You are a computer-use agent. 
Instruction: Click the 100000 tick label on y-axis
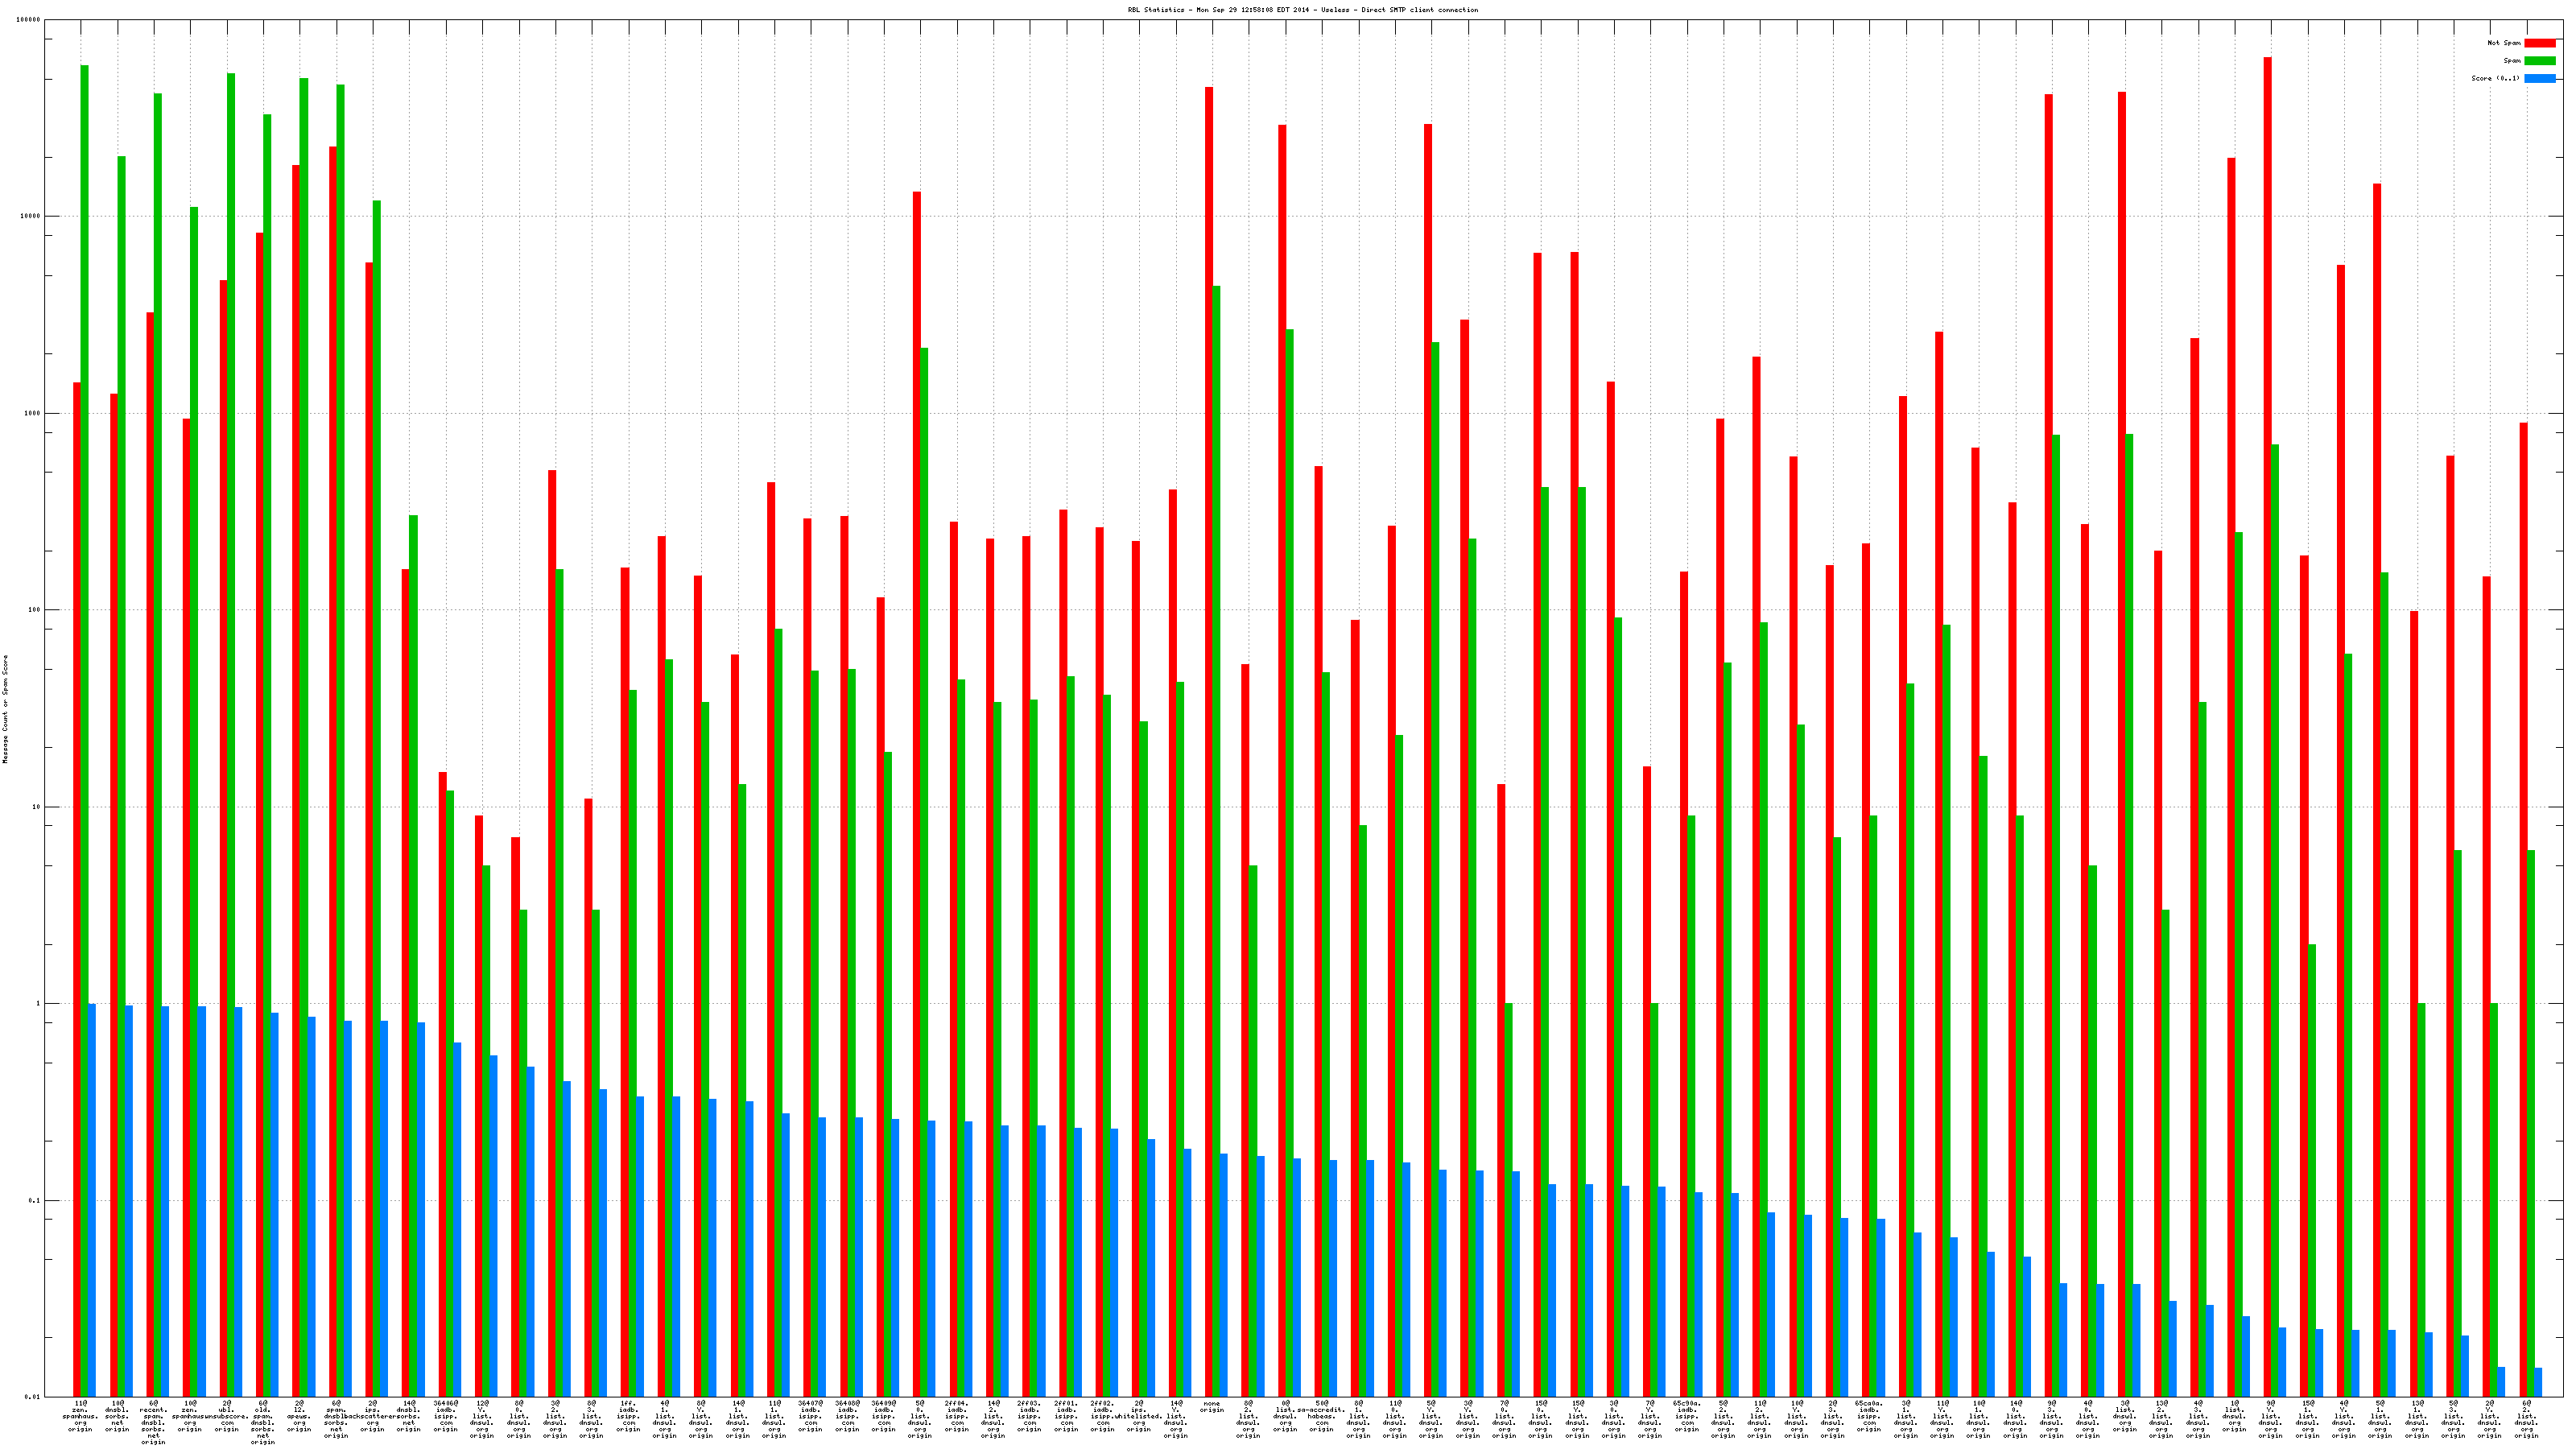pos(29,20)
